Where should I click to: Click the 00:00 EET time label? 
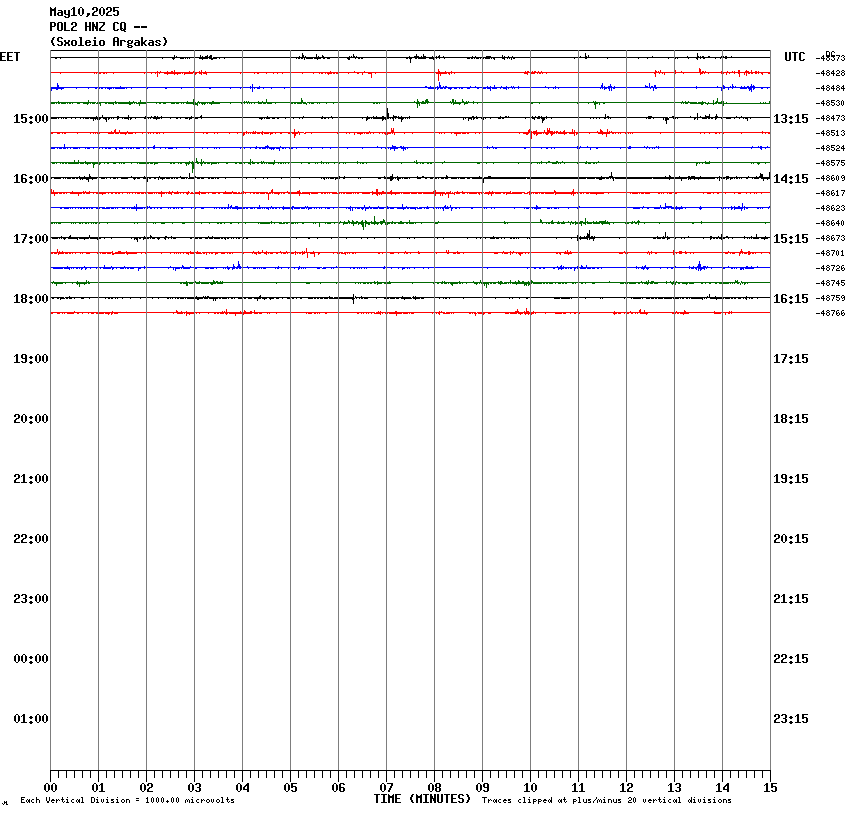(x=31, y=659)
